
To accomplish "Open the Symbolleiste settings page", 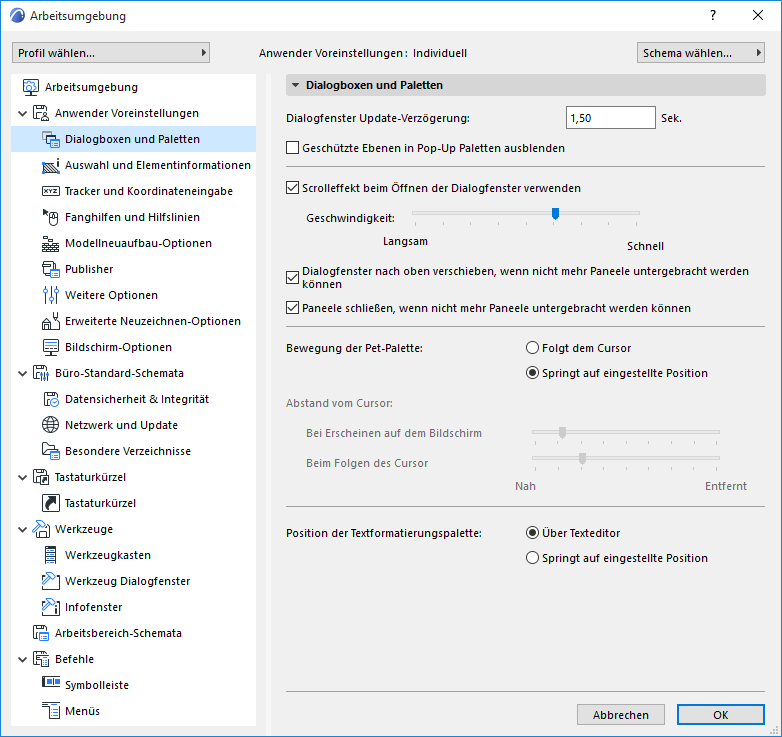I will point(97,685).
